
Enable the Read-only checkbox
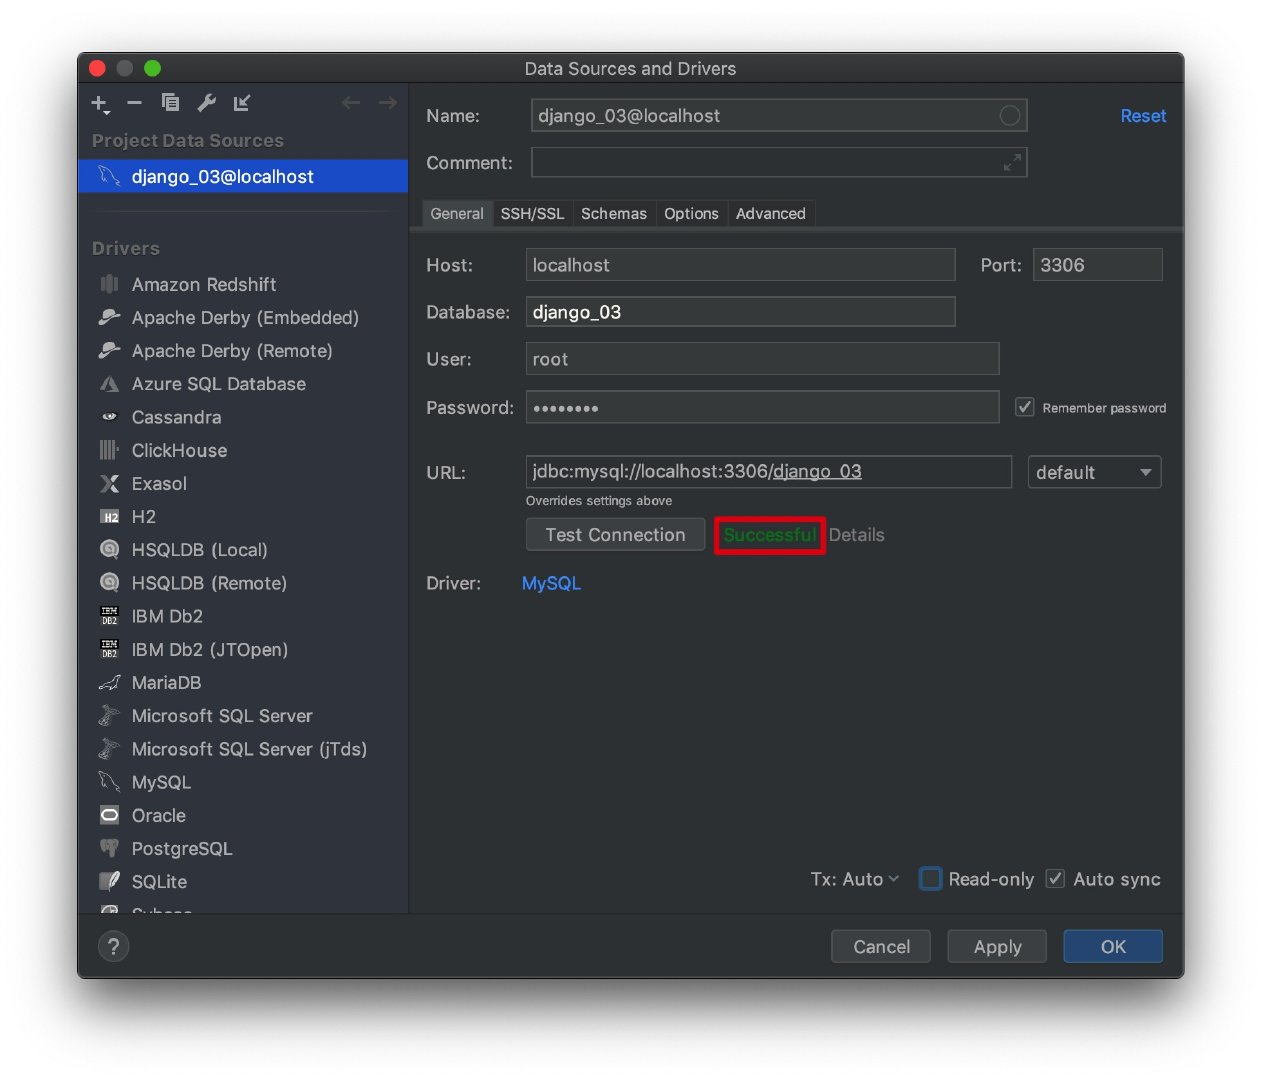[930, 879]
